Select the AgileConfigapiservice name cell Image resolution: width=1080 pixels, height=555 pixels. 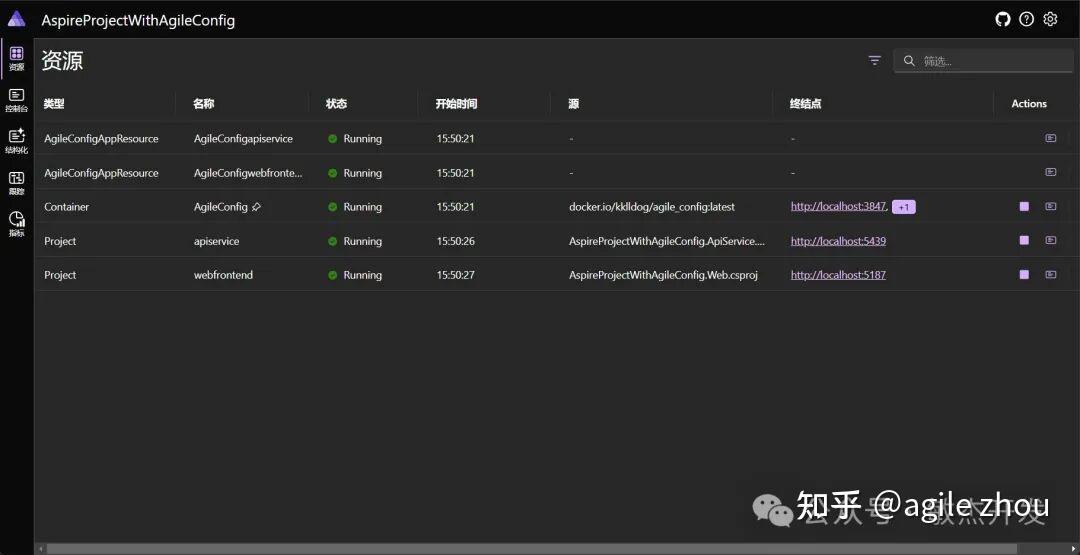click(243, 138)
